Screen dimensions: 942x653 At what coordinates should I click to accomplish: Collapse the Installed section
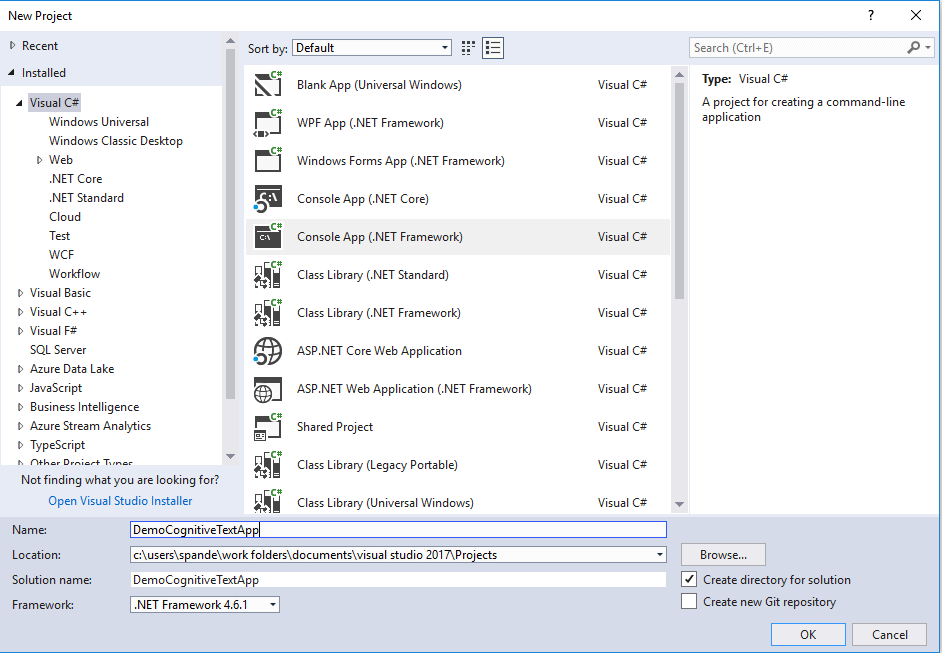pyautogui.click(x=12, y=73)
